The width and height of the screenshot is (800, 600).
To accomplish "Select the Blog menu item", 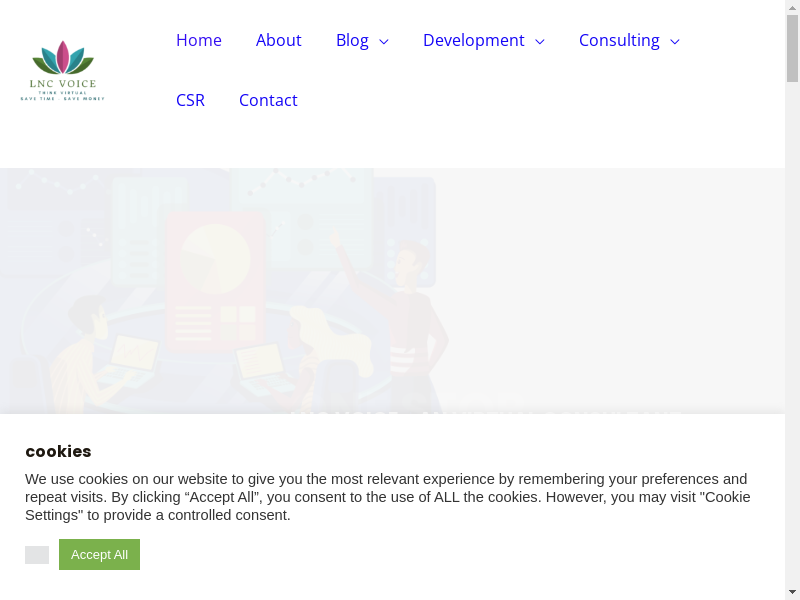I will tap(352, 40).
